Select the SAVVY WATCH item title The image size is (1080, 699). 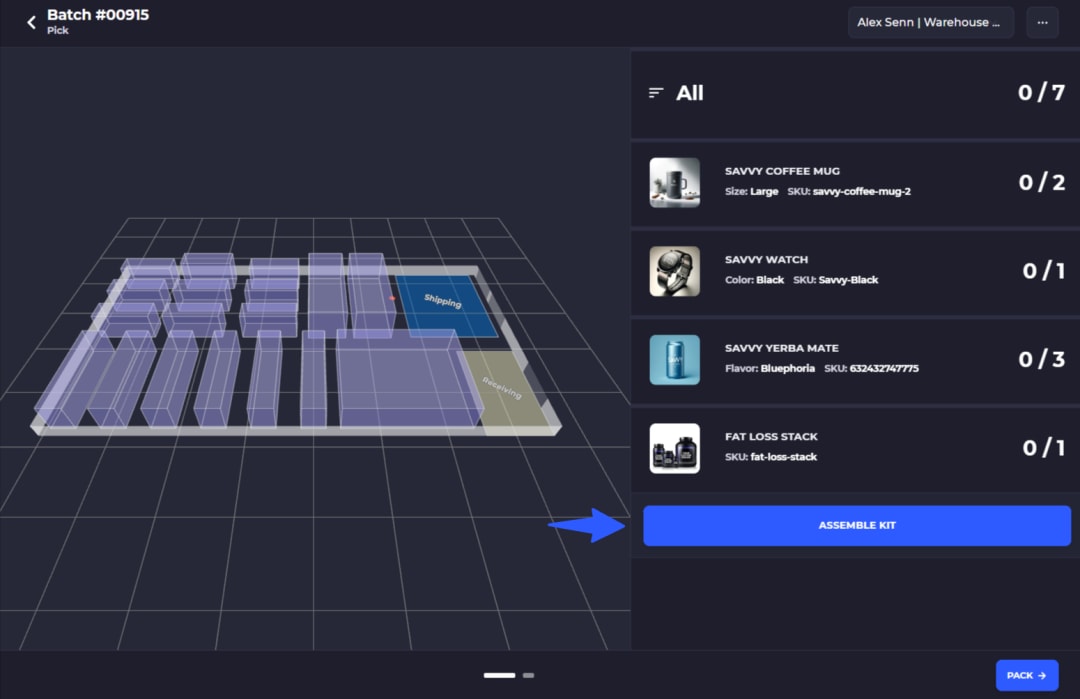click(766, 260)
